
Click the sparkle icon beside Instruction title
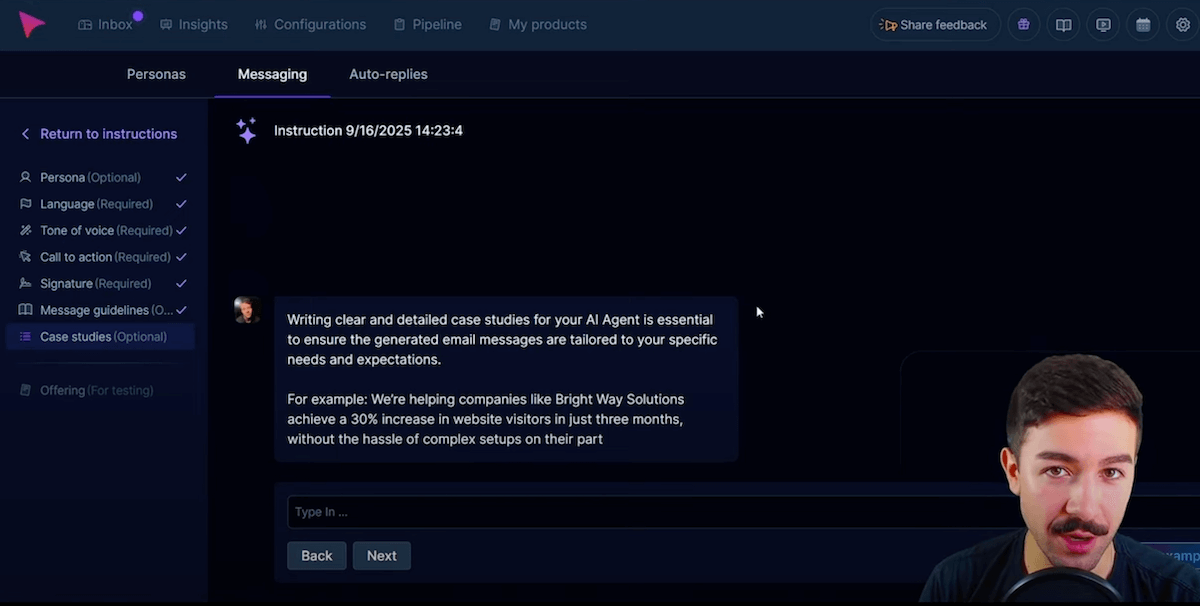tap(246, 131)
